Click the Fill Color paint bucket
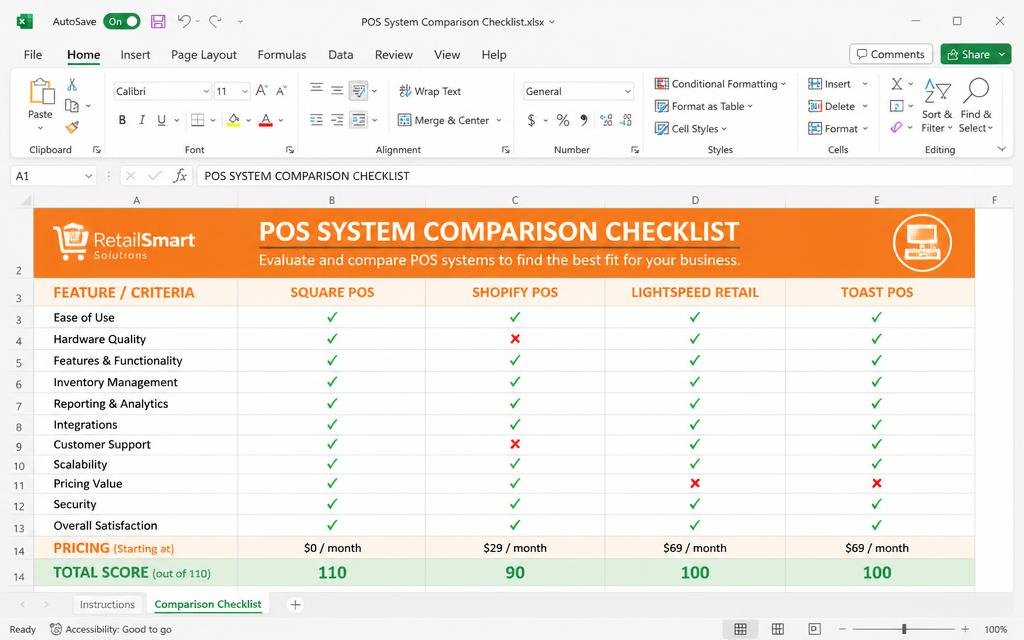 [233, 120]
